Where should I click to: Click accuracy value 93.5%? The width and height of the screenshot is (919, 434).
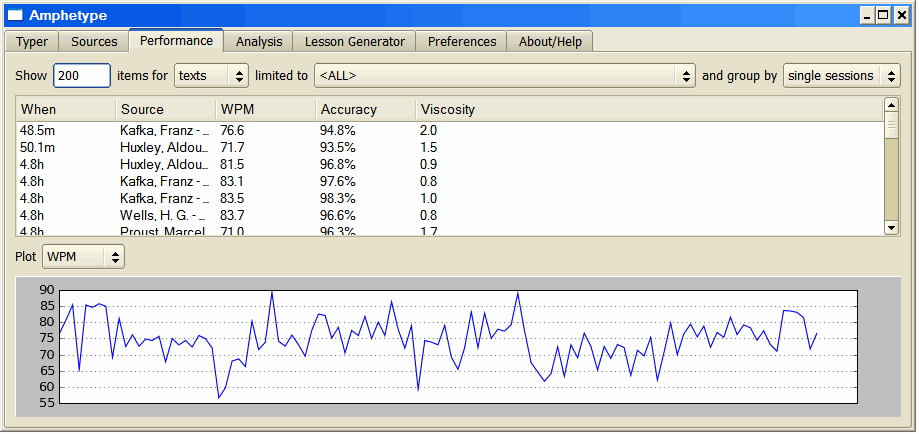coord(338,148)
